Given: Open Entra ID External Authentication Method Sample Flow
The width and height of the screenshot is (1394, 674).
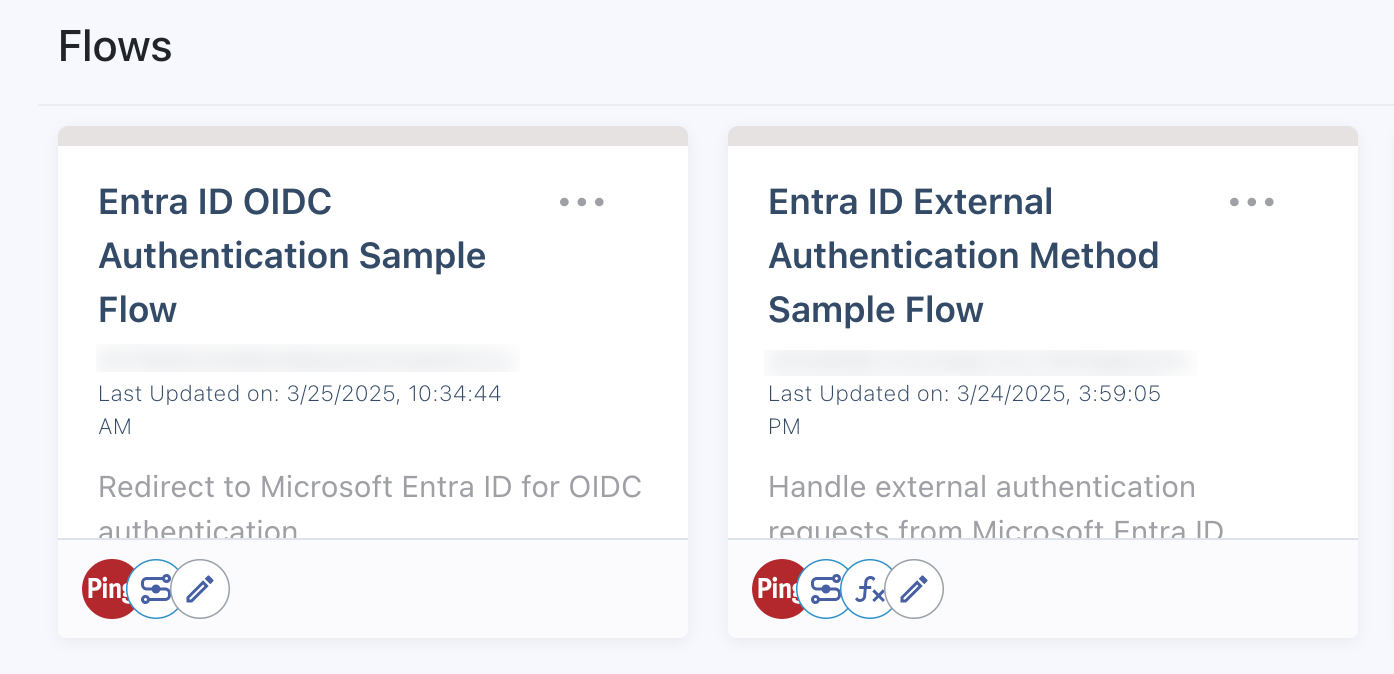Looking at the screenshot, I should pyautogui.click(x=963, y=256).
